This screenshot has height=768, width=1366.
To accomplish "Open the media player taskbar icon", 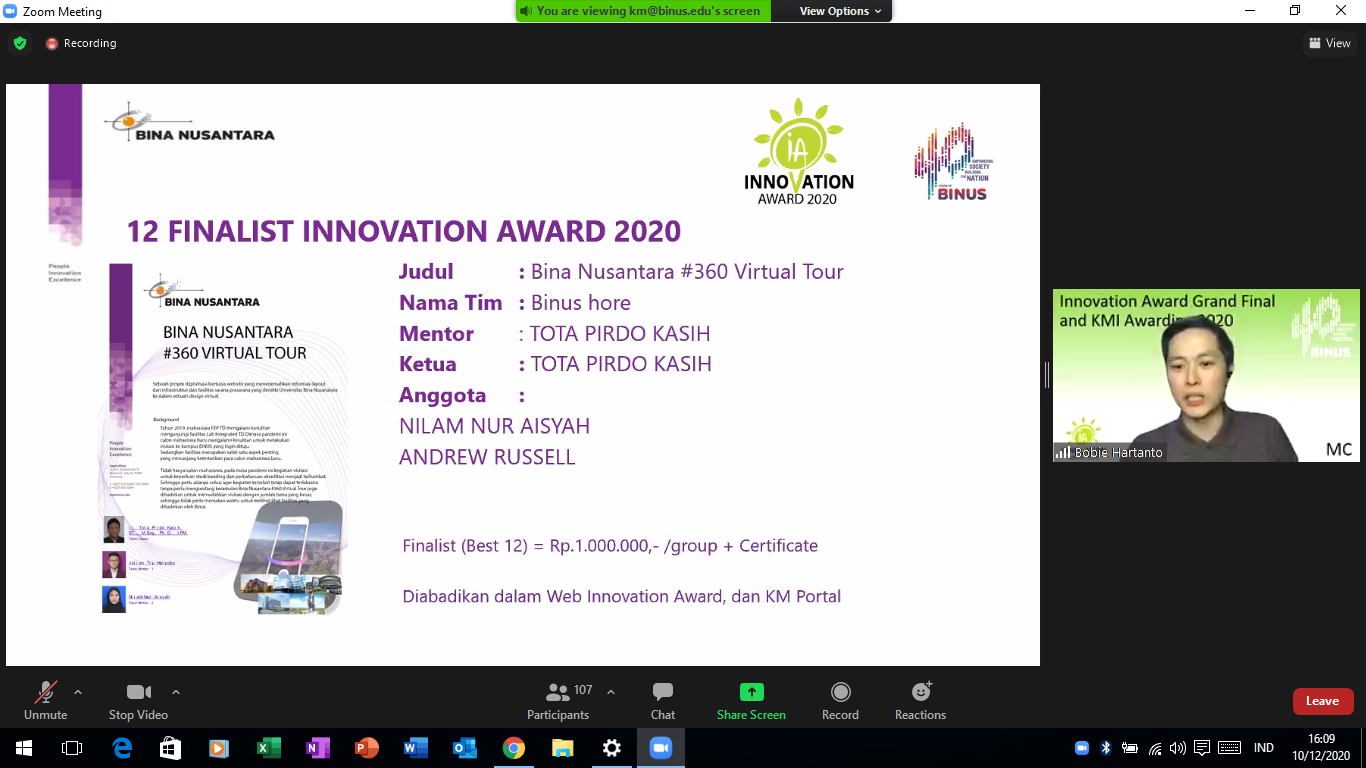I will coord(220,748).
